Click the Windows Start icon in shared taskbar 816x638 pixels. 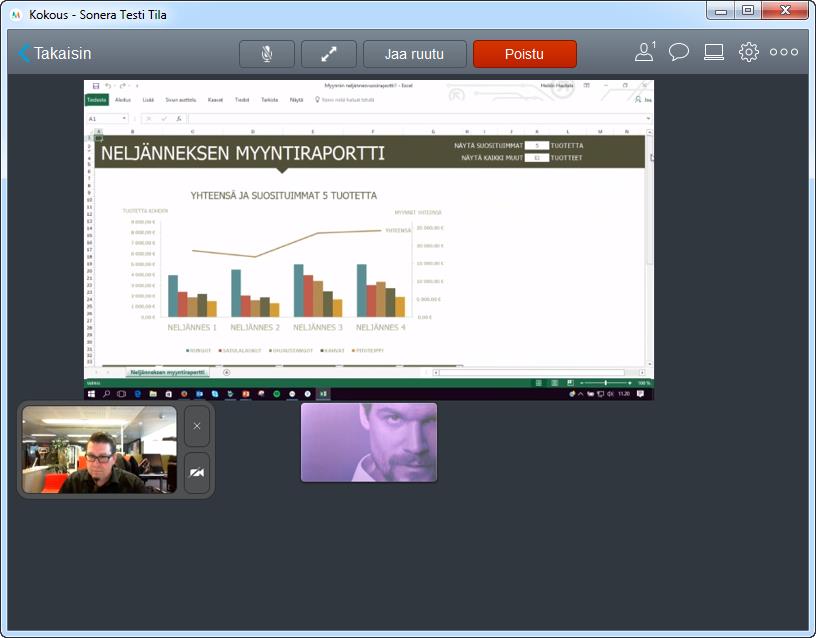(x=91, y=394)
